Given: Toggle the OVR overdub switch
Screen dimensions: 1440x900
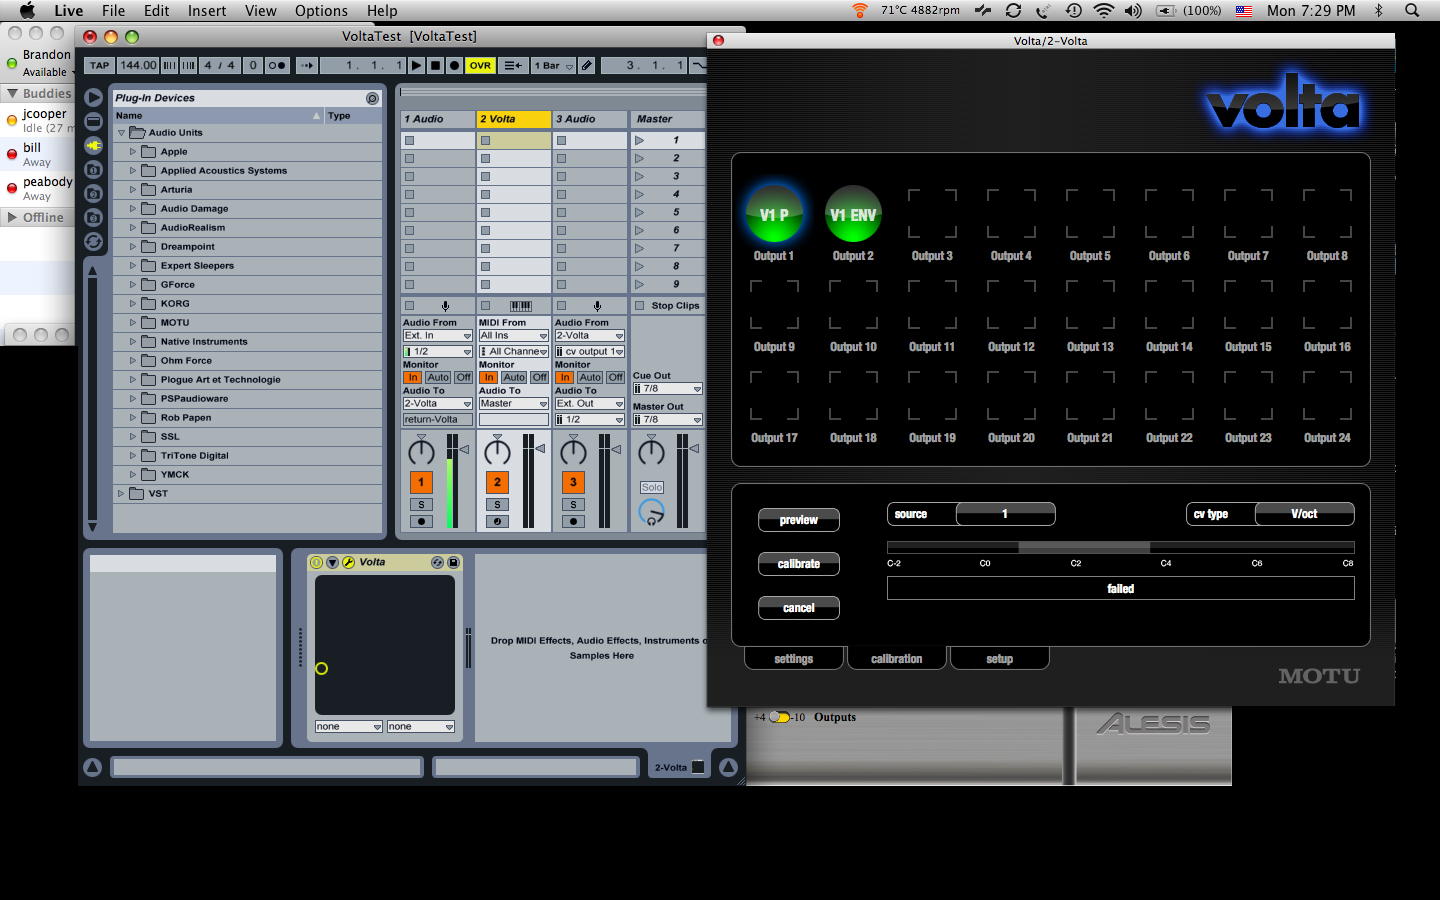Looking at the screenshot, I should pyautogui.click(x=481, y=65).
